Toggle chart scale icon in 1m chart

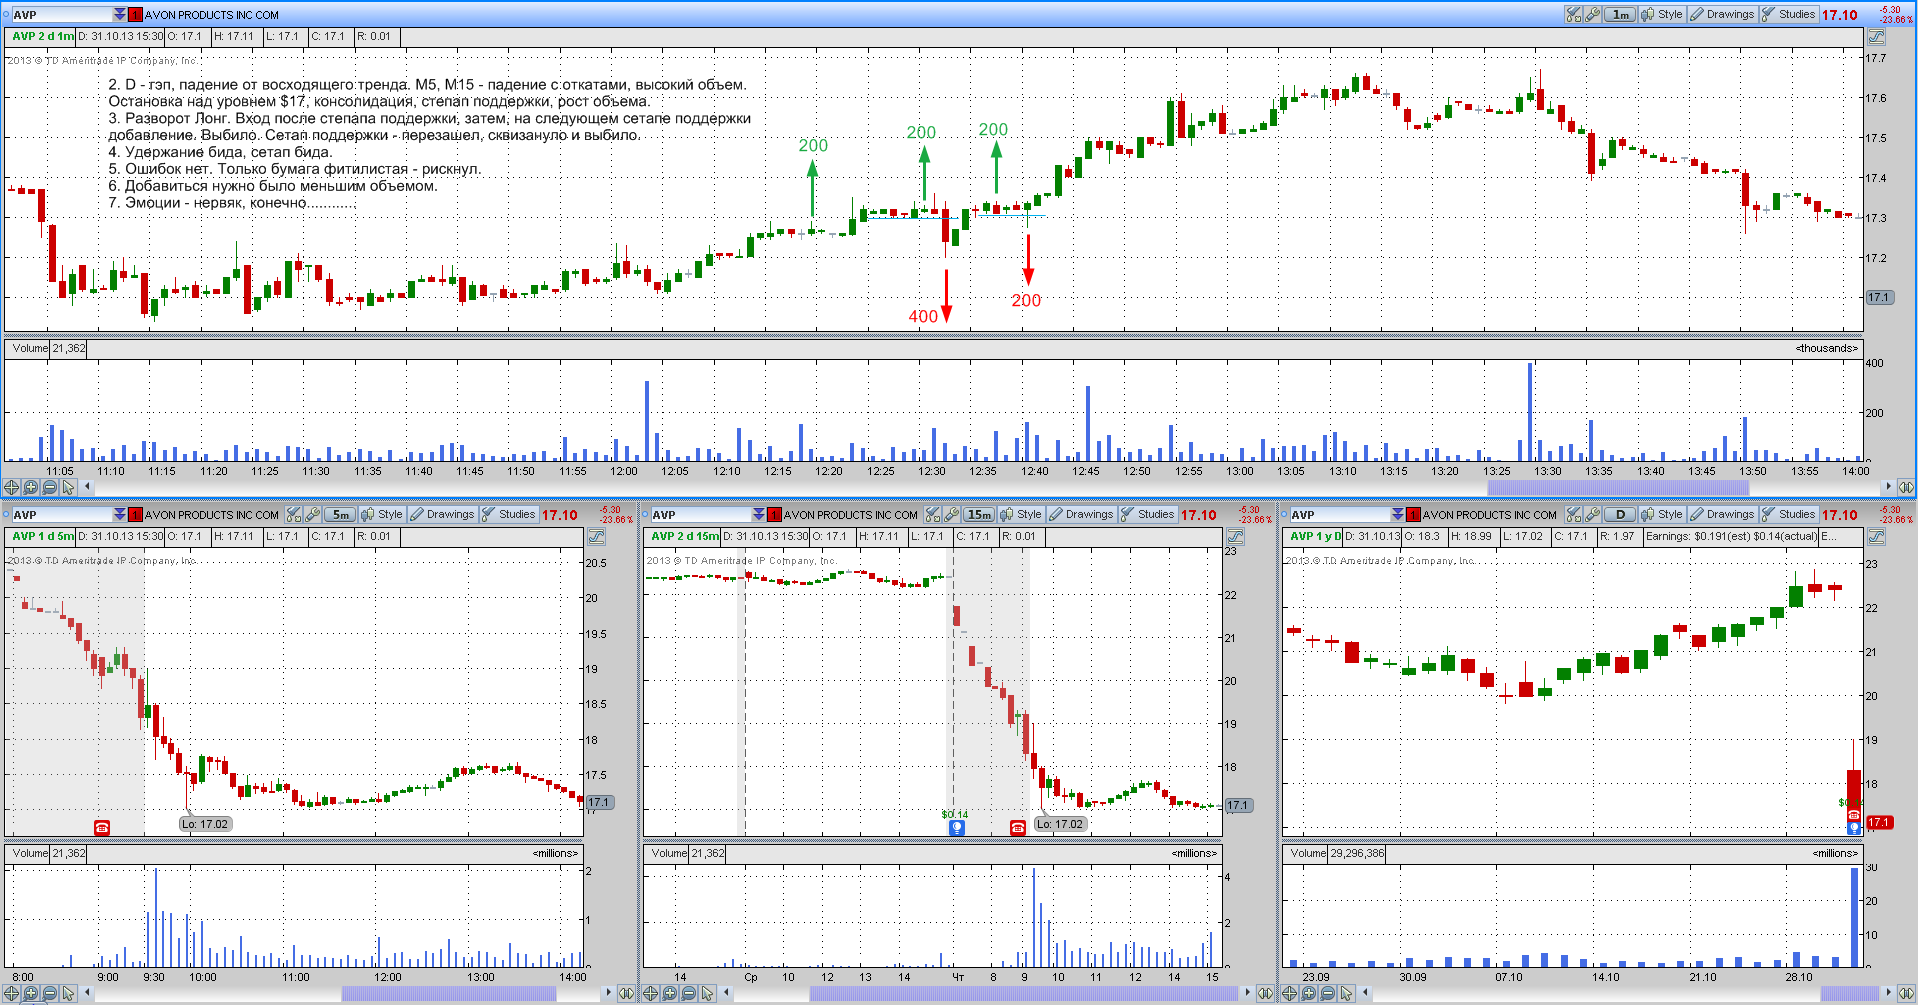pos(1876,36)
